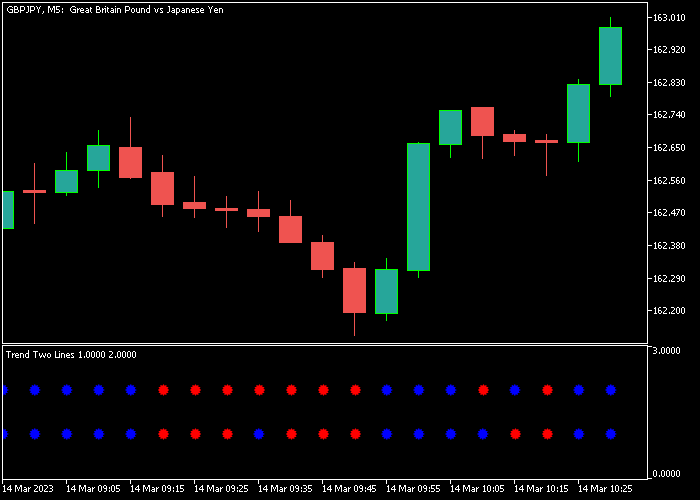Click the lower-row blue dot above the 09:55 label
The height and width of the screenshot is (500, 700).
pos(387,434)
